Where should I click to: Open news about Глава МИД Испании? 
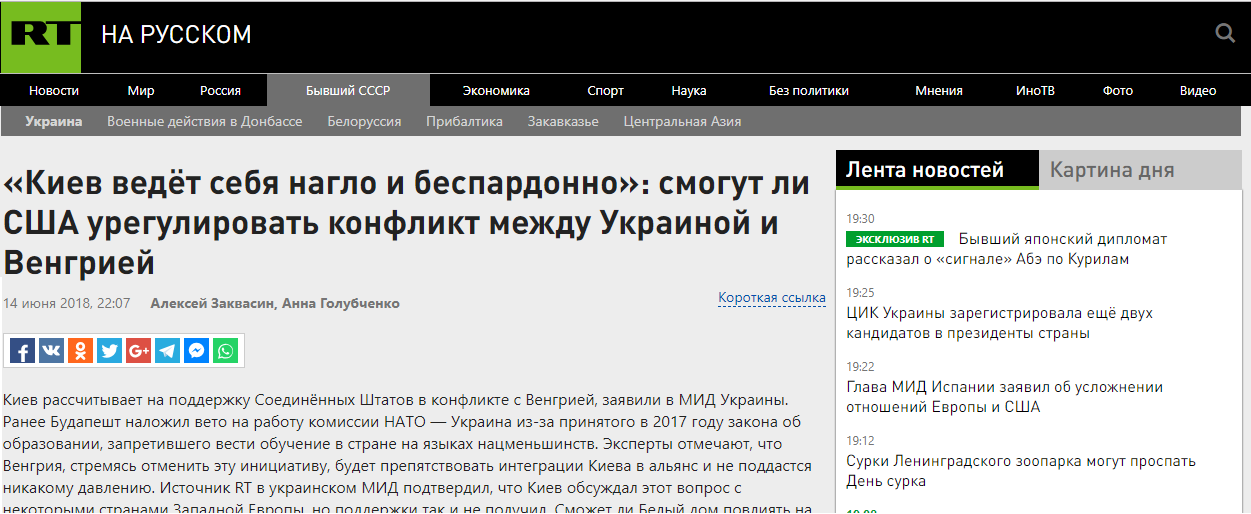click(1005, 397)
